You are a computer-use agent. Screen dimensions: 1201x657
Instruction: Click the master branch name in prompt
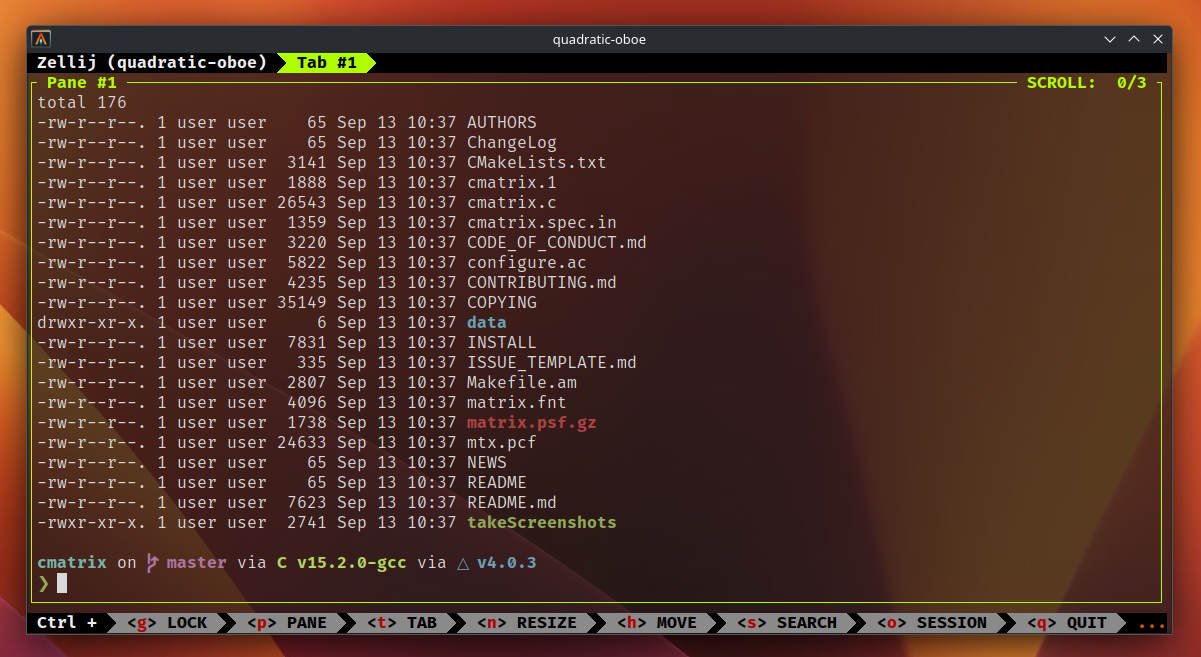(x=197, y=563)
